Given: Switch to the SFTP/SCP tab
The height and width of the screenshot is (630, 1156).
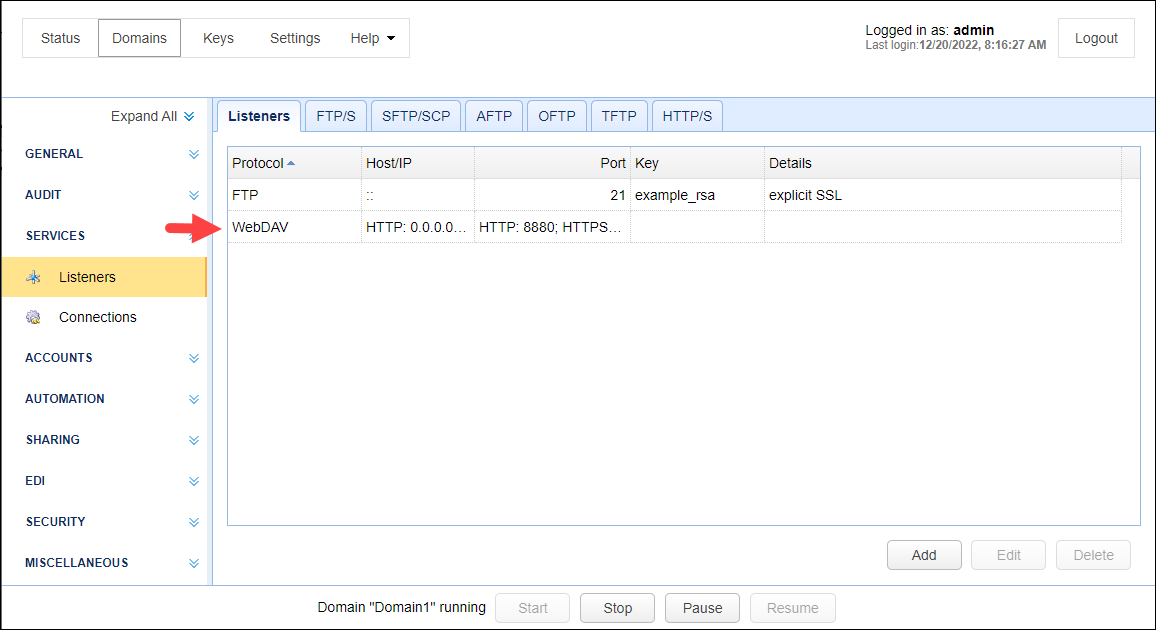Looking at the screenshot, I should (416, 116).
